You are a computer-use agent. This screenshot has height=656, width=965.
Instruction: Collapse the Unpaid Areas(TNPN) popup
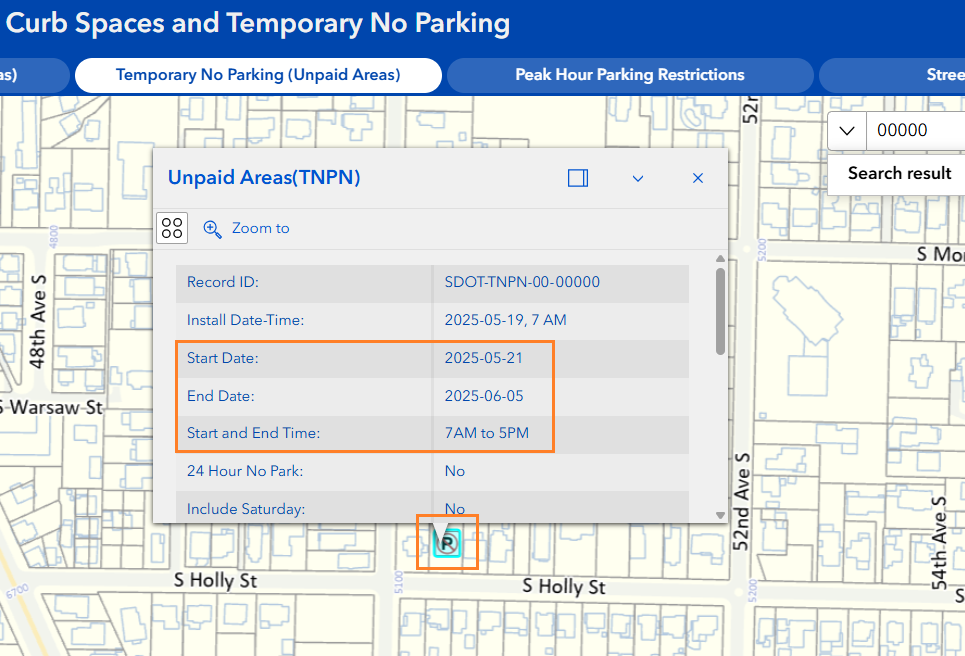638,178
